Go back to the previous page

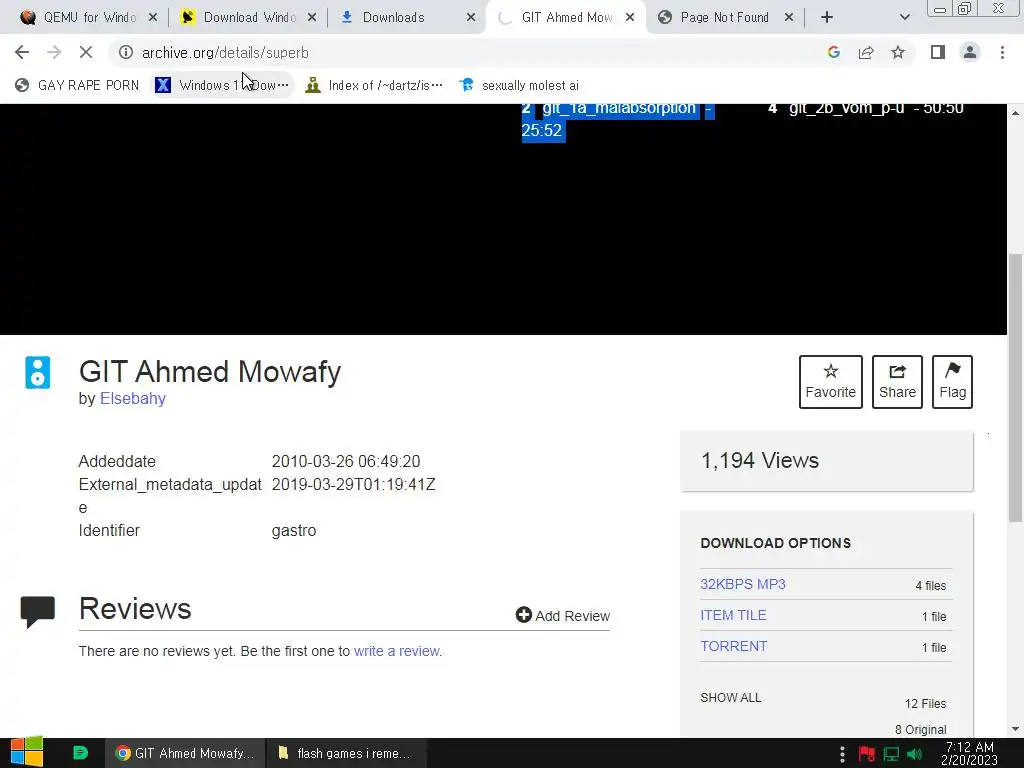[x=22, y=52]
